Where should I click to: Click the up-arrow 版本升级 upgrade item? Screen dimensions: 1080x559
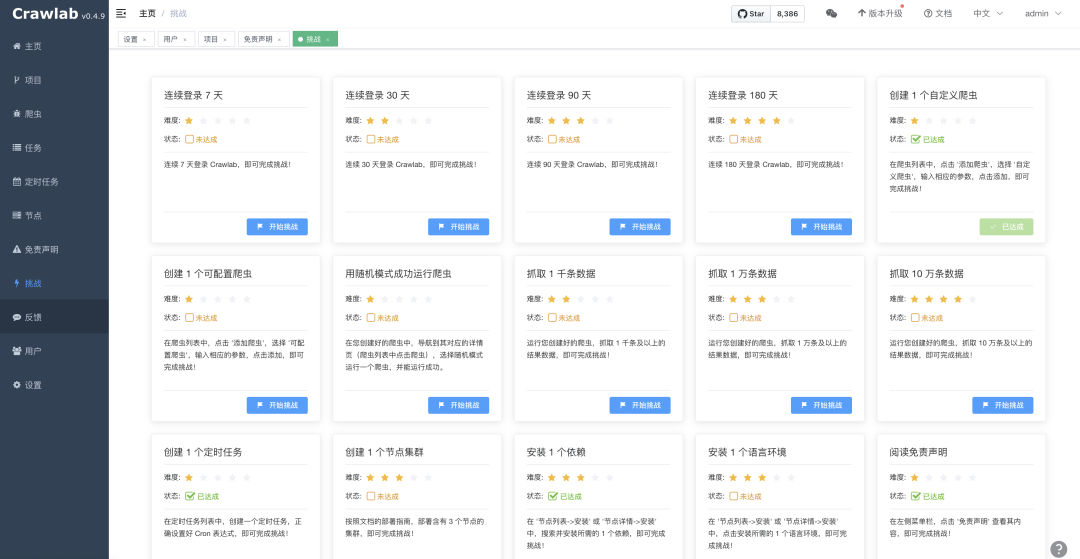pyautogui.click(x=880, y=13)
